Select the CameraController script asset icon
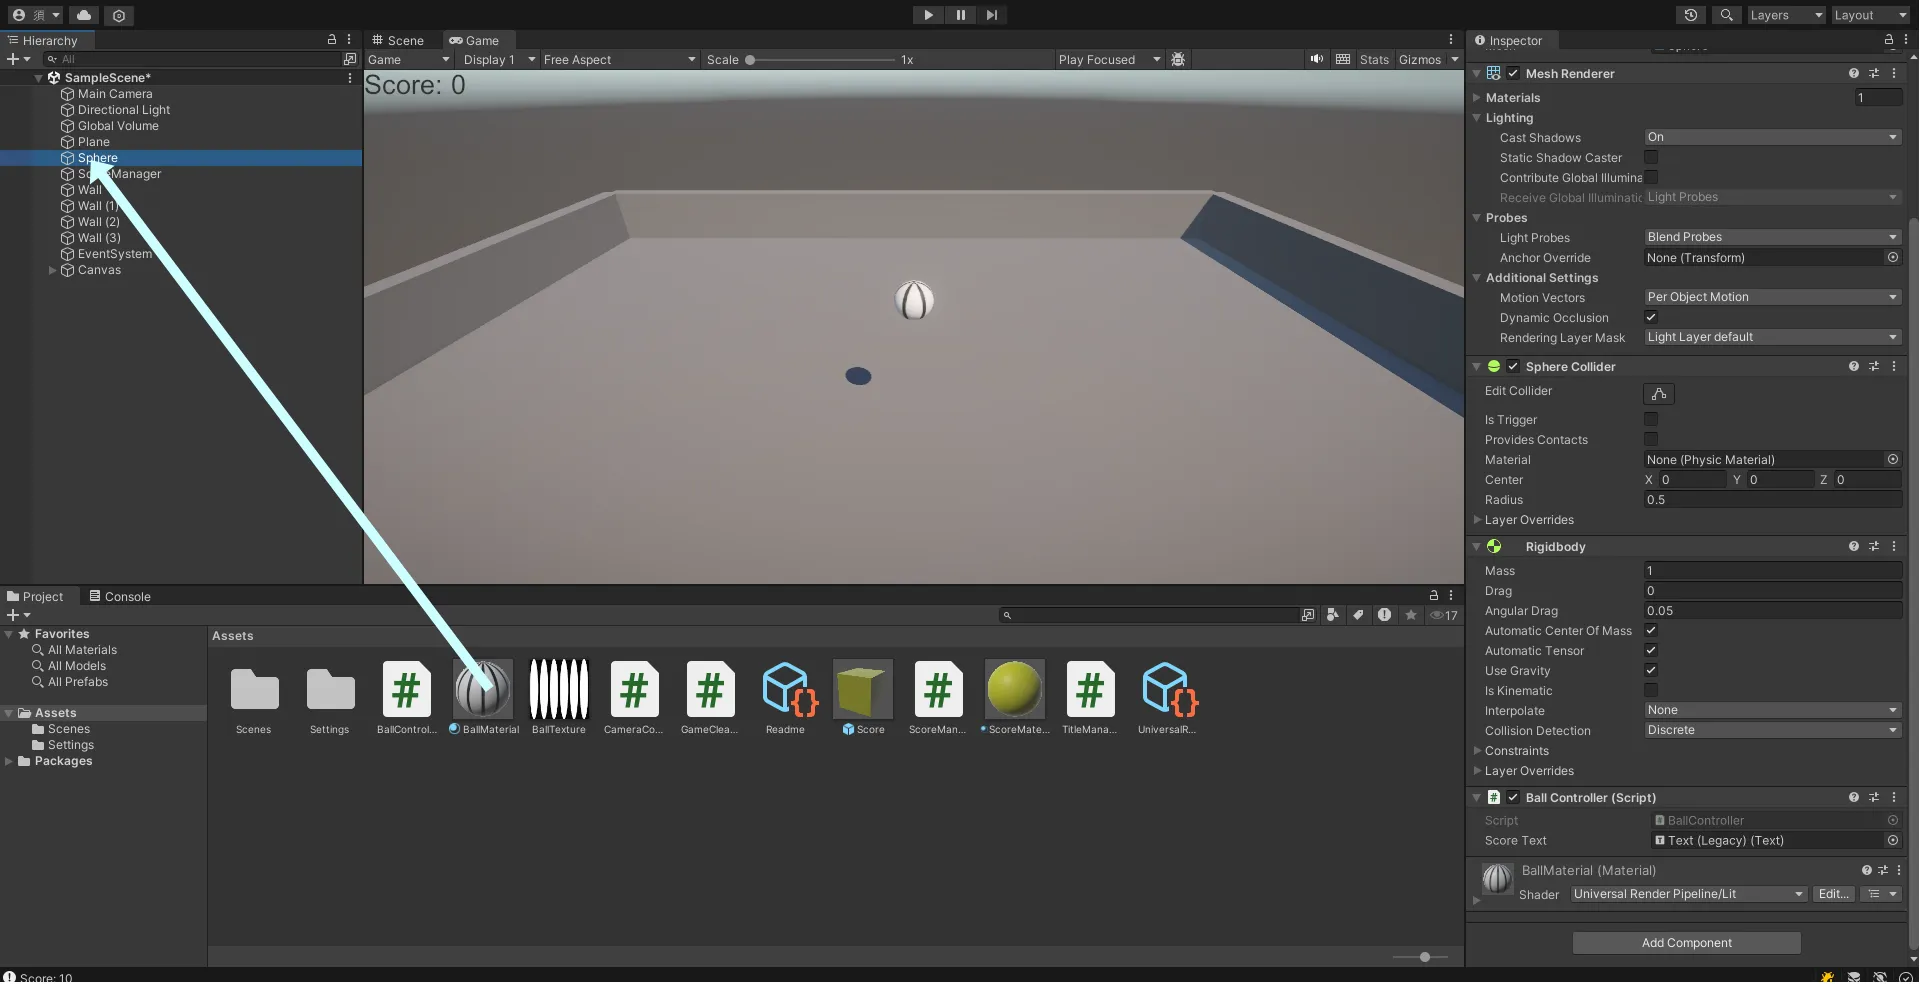 click(634, 689)
